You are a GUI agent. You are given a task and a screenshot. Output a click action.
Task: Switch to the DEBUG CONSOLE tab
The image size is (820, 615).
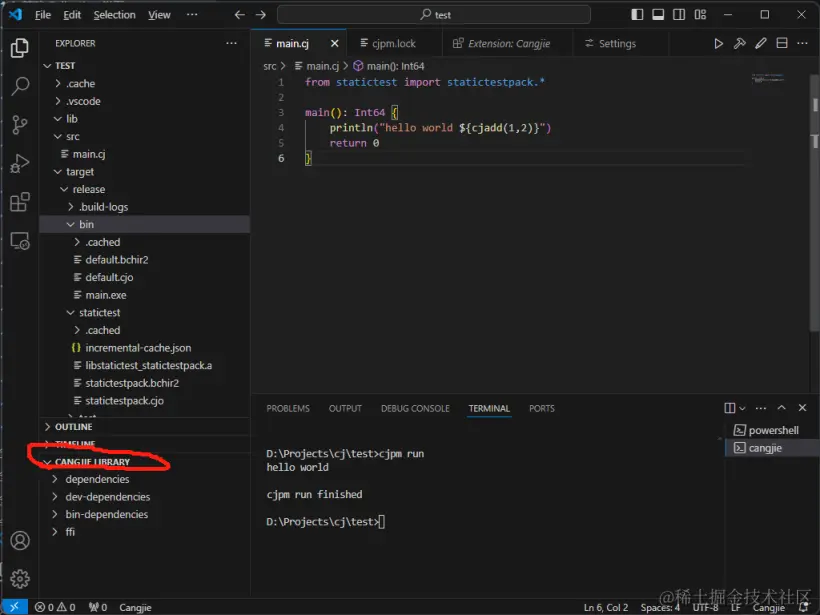(415, 408)
